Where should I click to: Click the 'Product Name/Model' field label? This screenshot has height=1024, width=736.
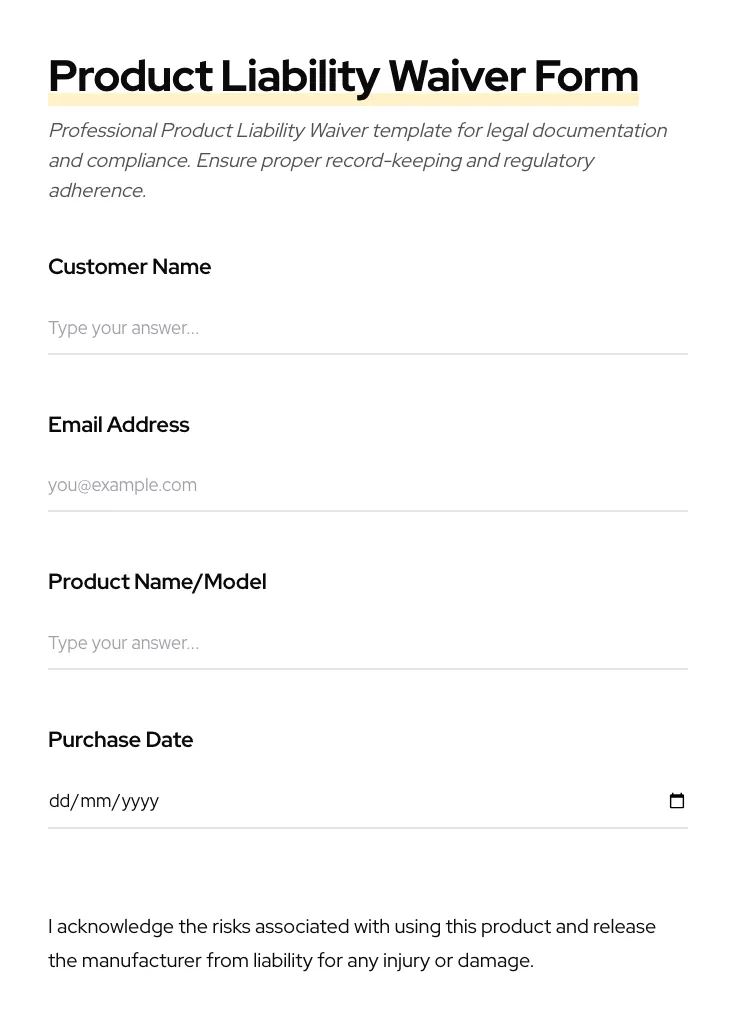pyautogui.click(x=157, y=582)
